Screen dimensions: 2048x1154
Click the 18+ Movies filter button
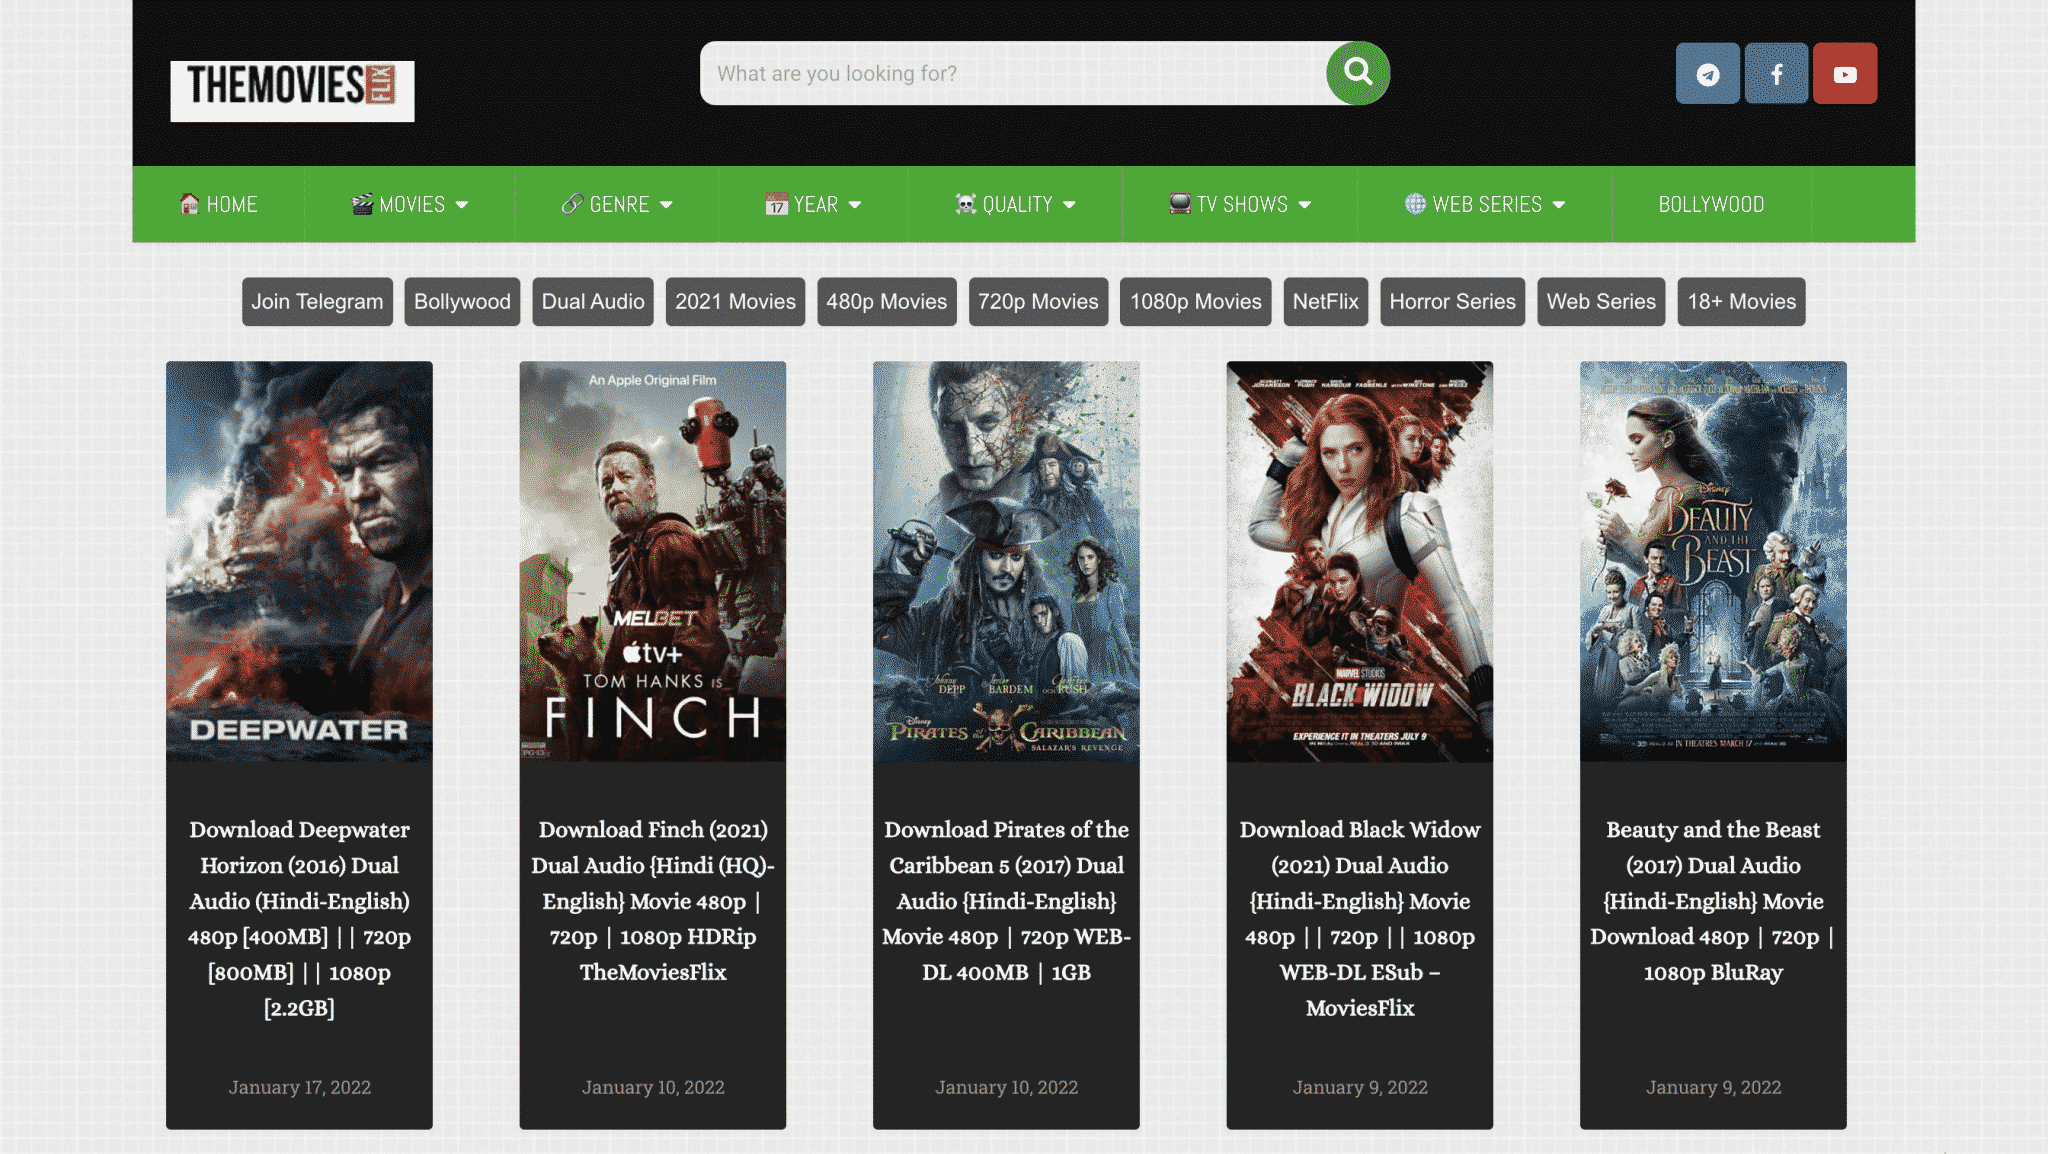[x=1741, y=301]
